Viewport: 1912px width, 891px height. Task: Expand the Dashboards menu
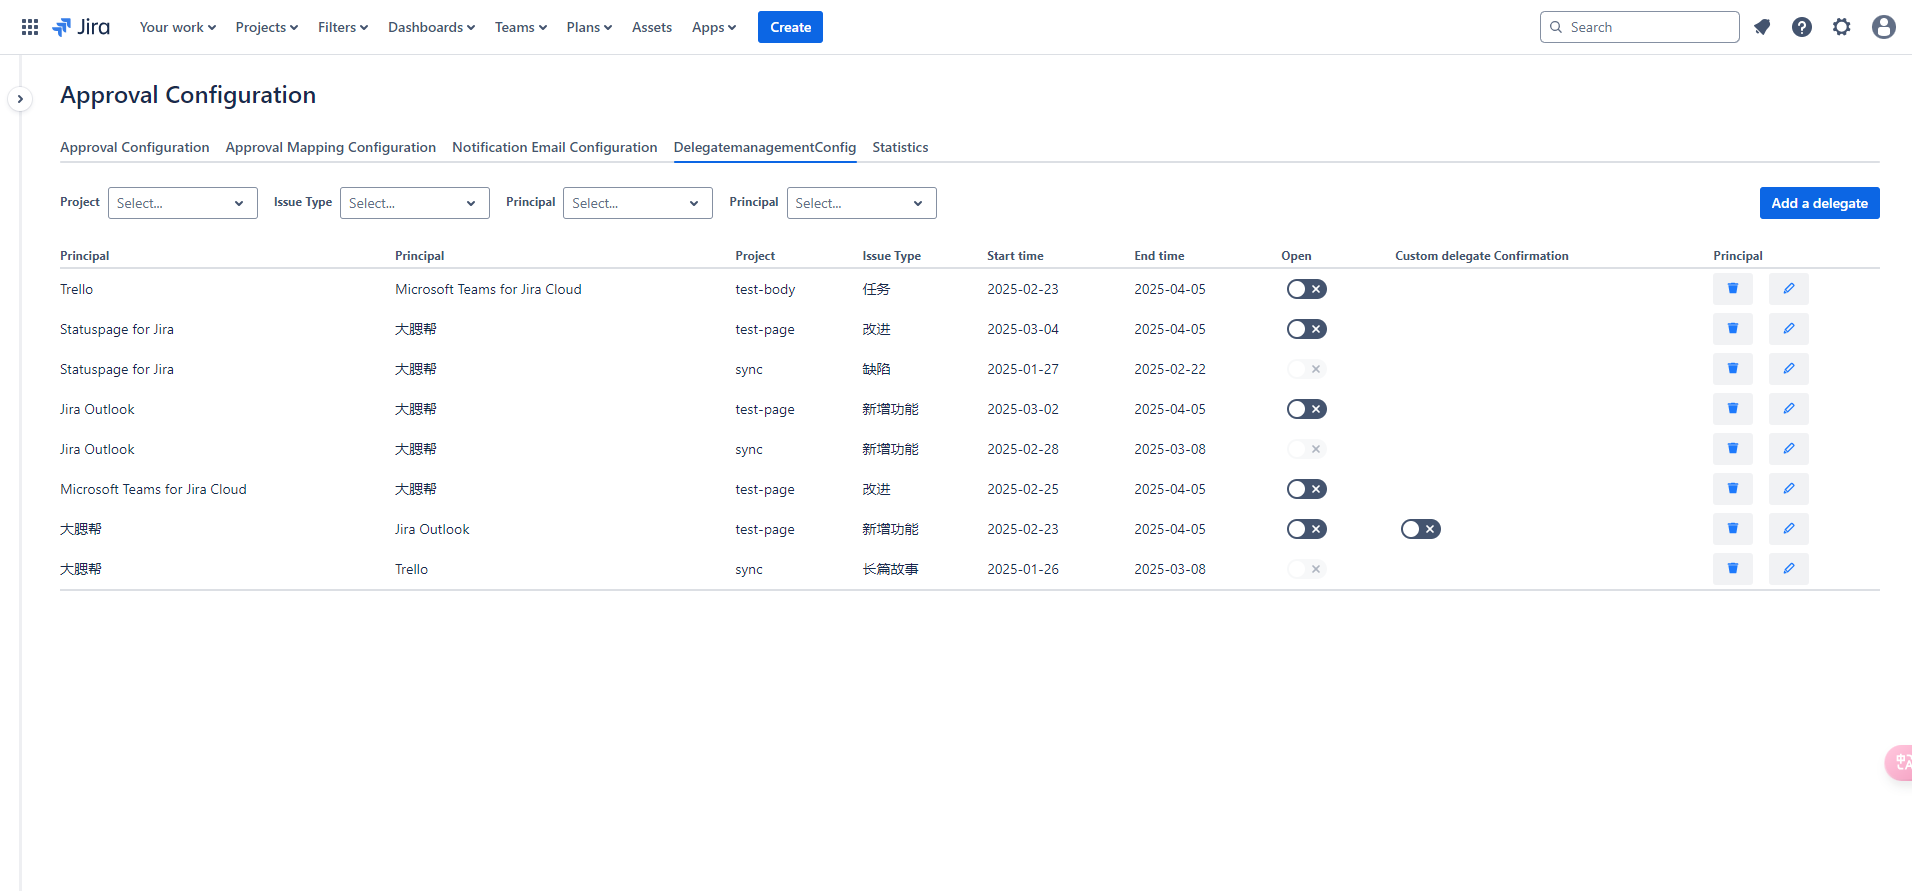tap(432, 27)
